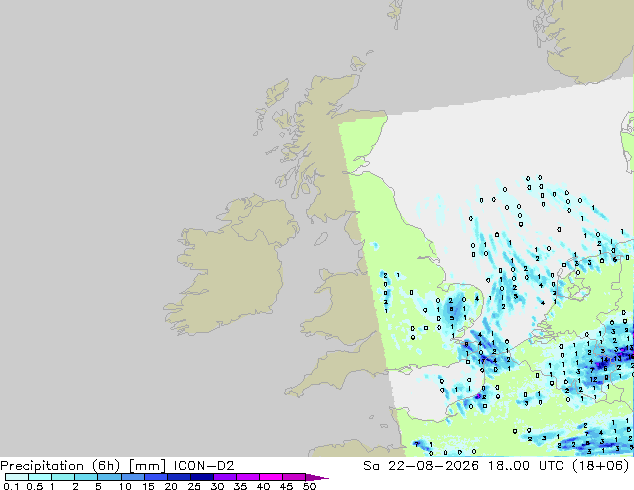Image resolution: width=634 pixels, height=490 pixels.
Task: Select the legend swatch between 2 and 5
Action: pos(87,477)
